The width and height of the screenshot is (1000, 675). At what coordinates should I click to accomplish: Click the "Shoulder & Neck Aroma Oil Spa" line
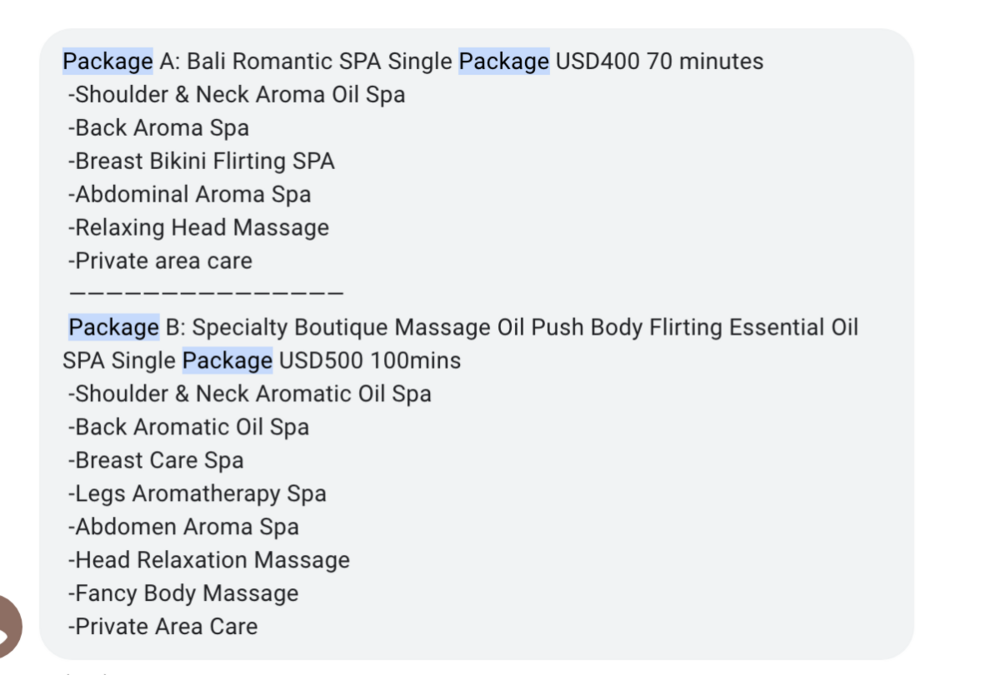[237, 95]
